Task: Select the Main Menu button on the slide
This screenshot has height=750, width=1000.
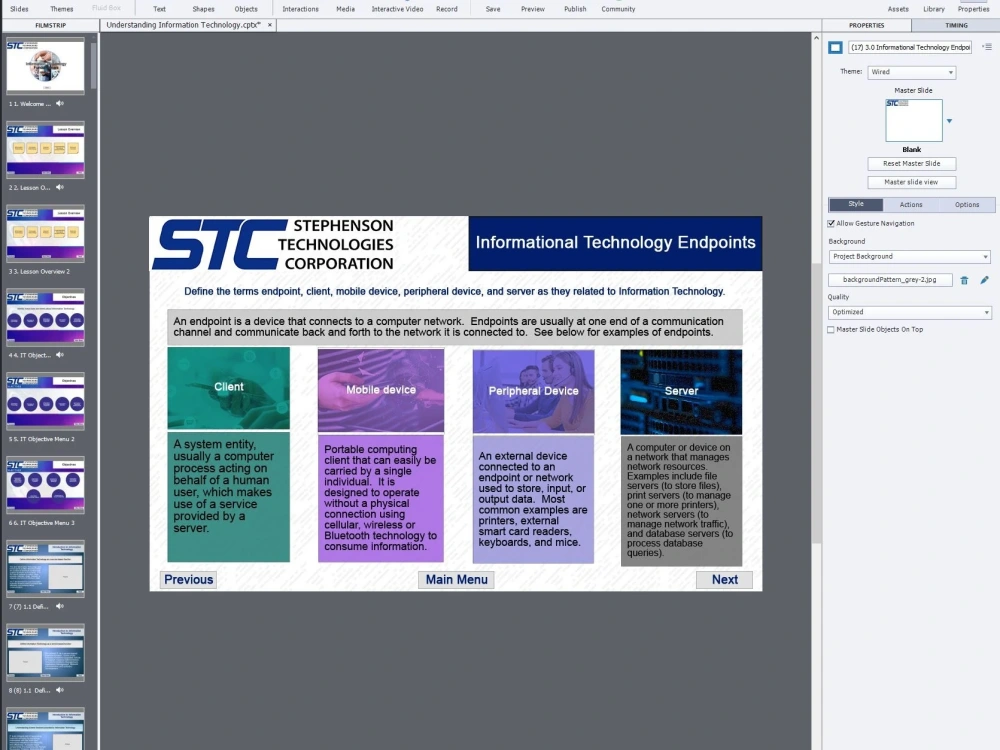Action: [x=457, y=579]
